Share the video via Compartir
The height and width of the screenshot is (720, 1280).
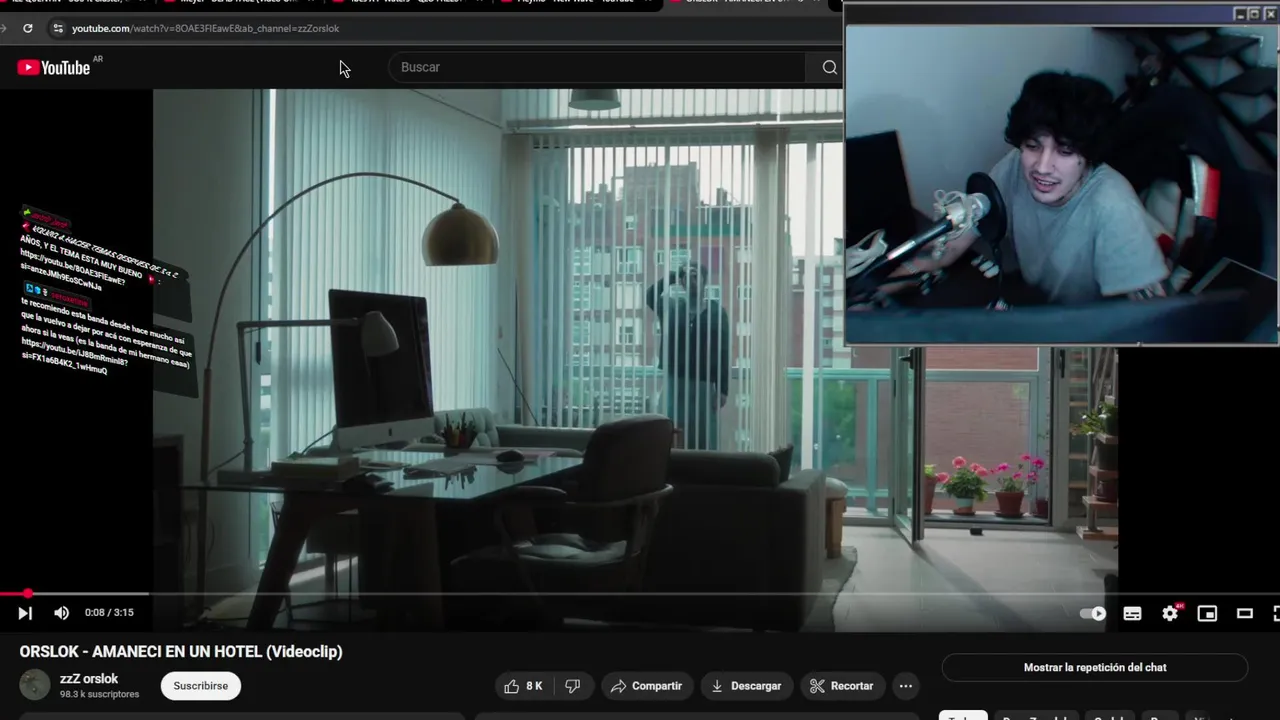tap(646, 686)
